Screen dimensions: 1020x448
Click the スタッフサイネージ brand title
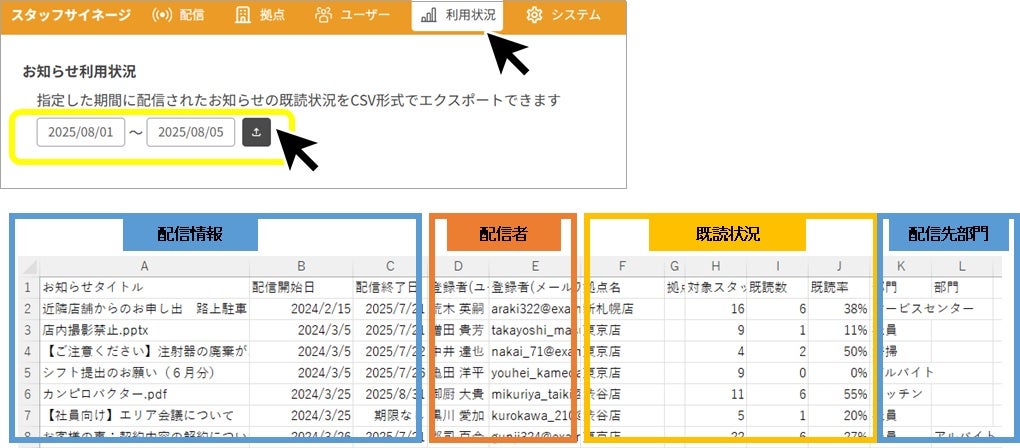click(71, 15)
